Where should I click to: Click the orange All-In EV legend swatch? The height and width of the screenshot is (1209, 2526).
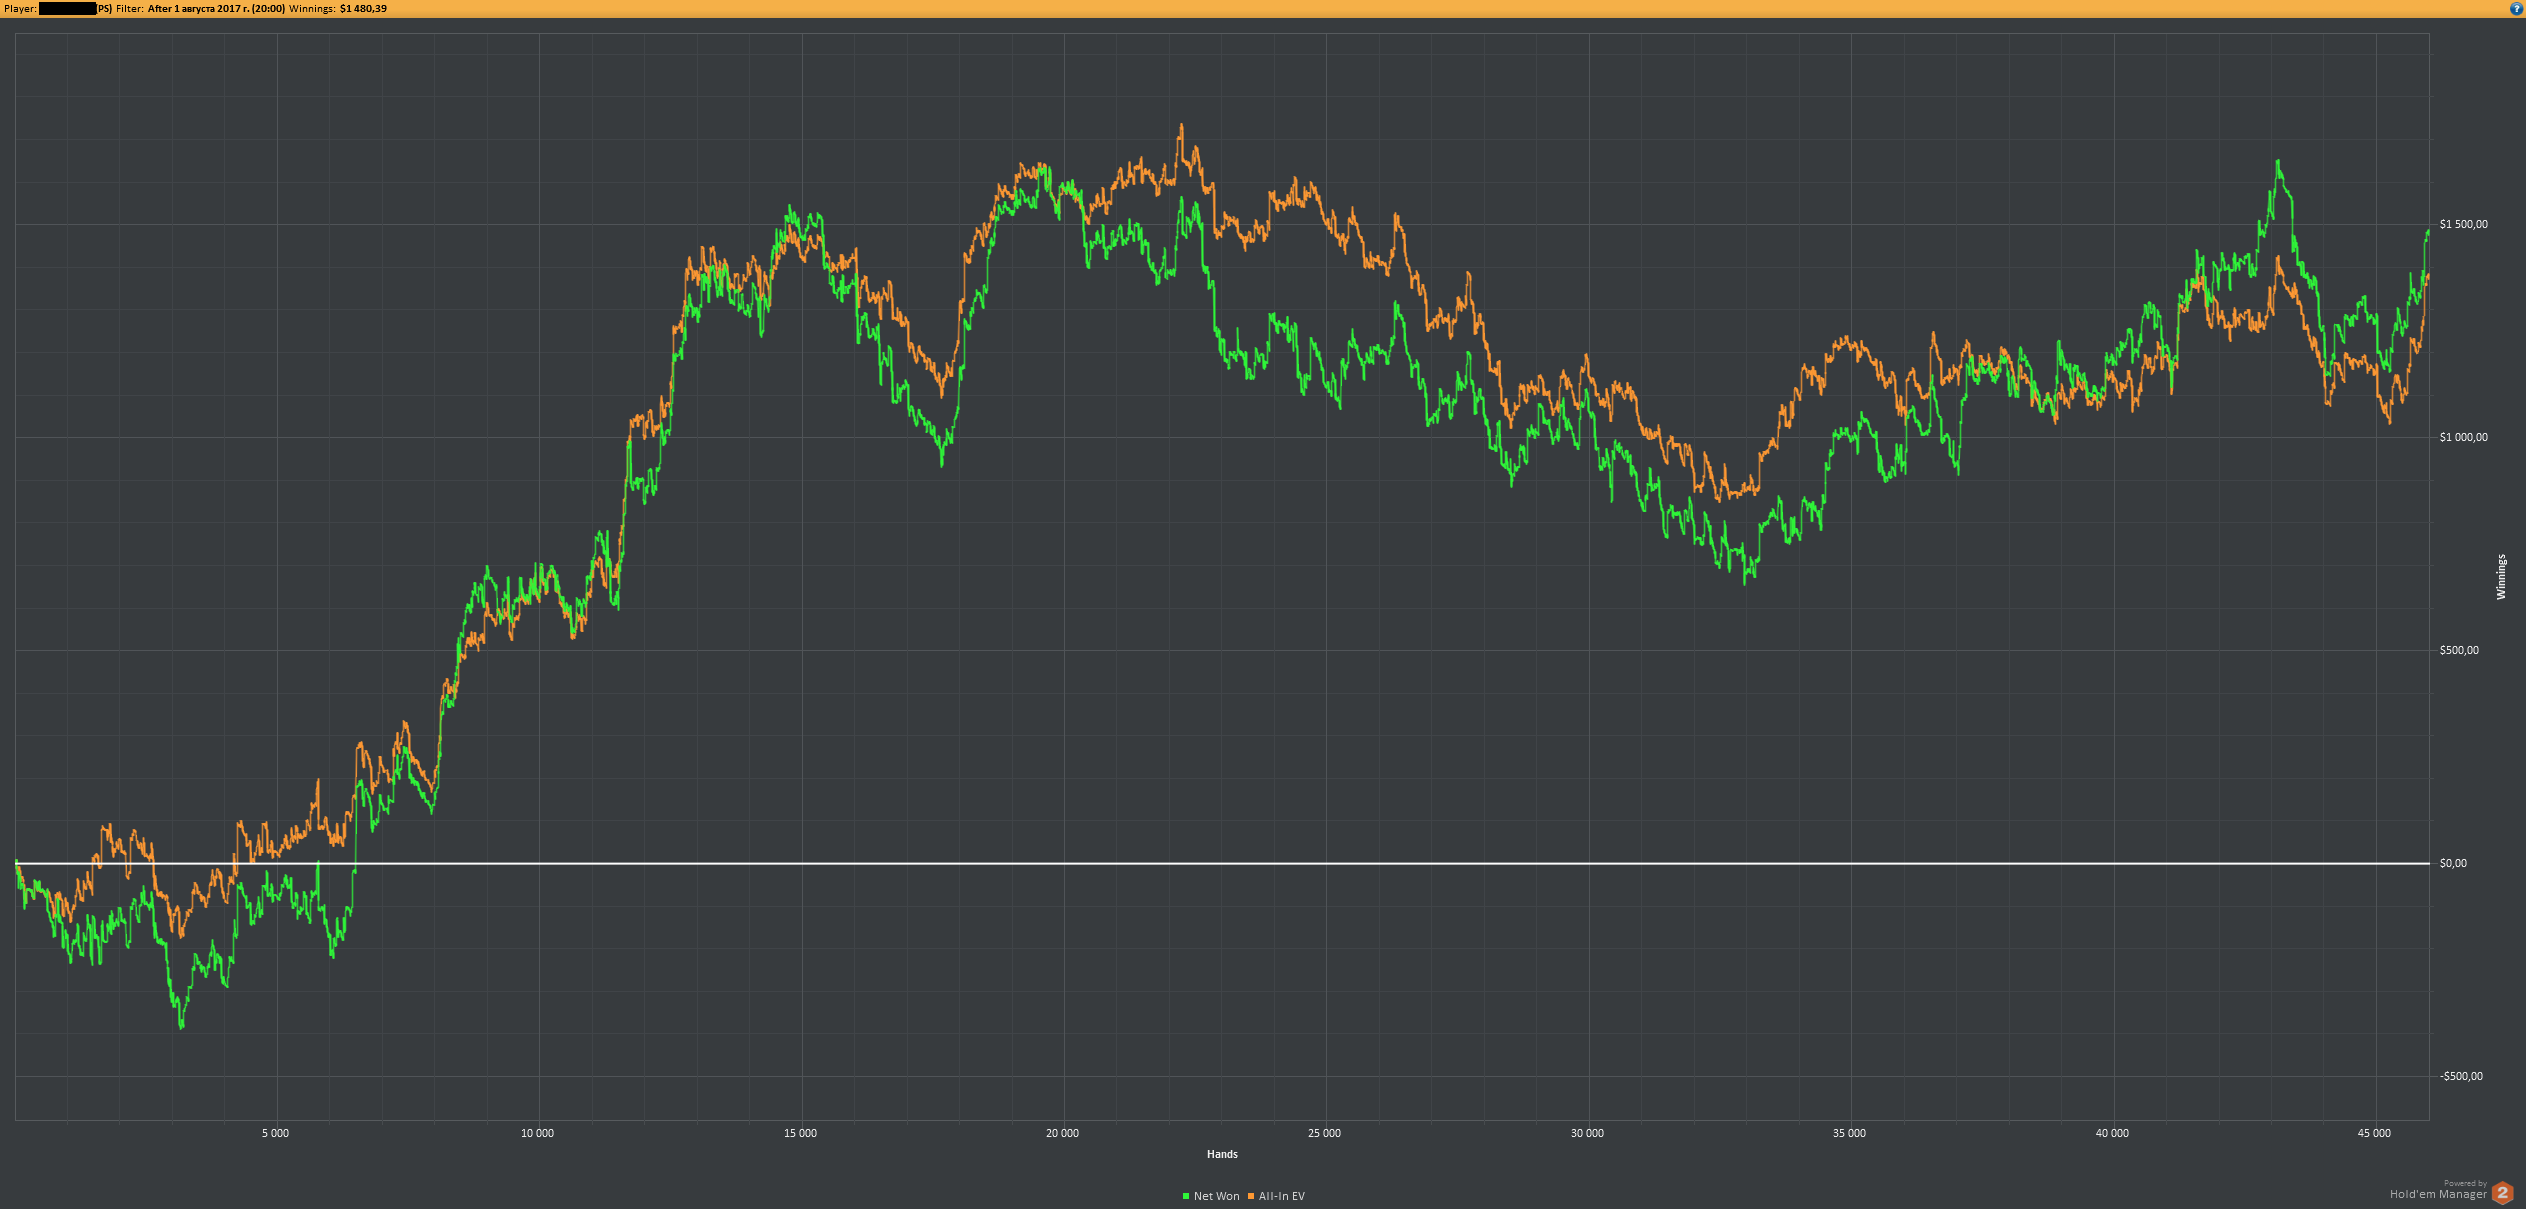coord(1251,1196)
